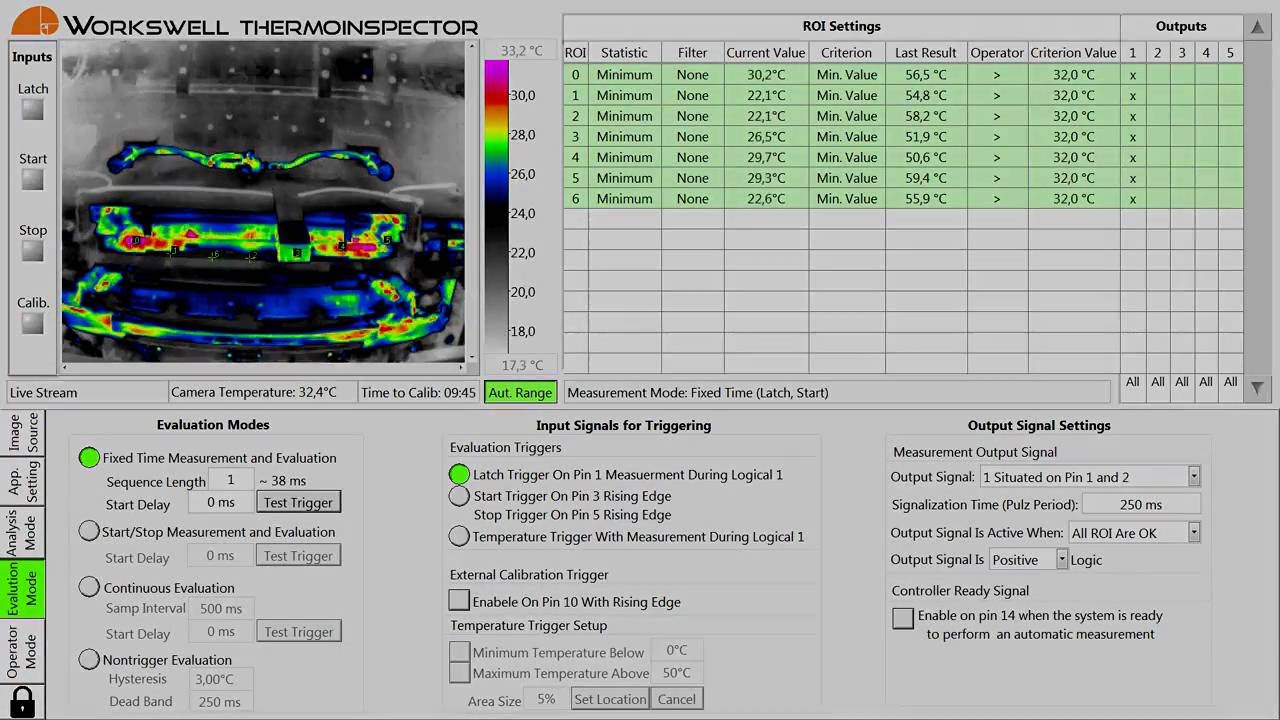
Task: Click the lock icon in the bottom-left corner
Action: (x=22, y=701)
